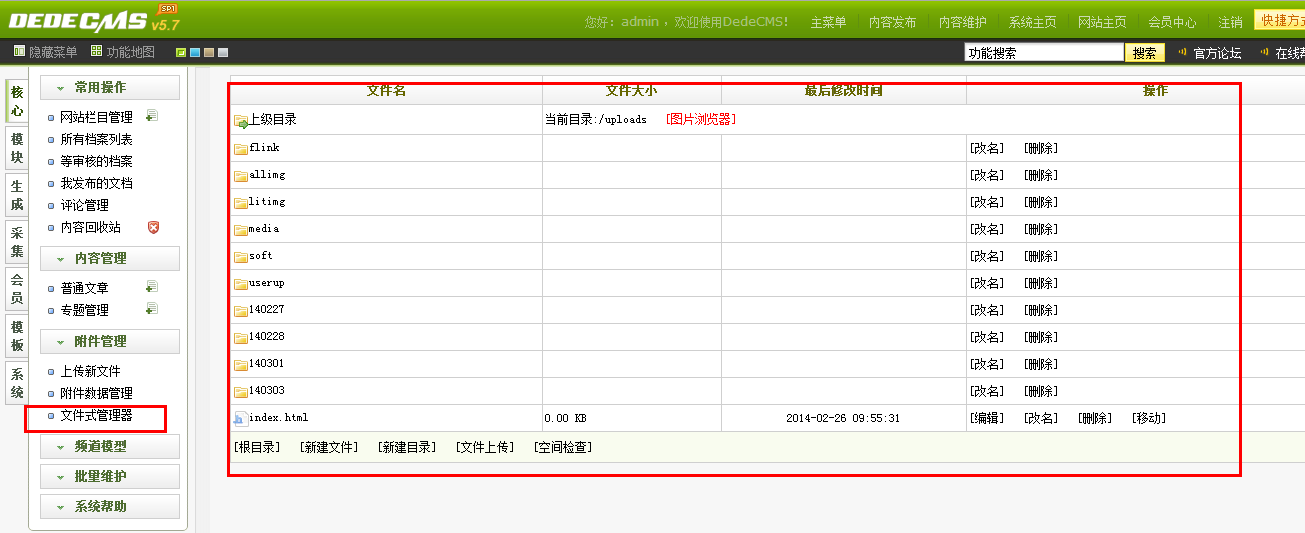The width and height of the screenshot is (1305, 533).
Task: Open 系统主页 in top navigation
Action: coord(1032,22)
